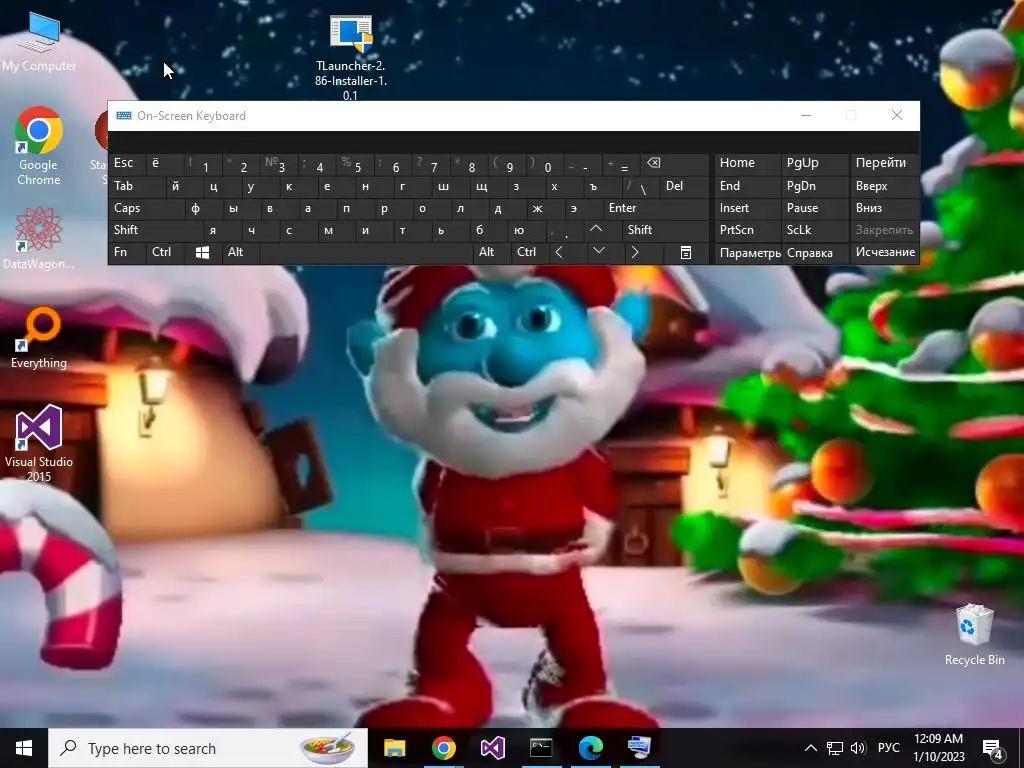Click the Перейти key
Screen dimensions: 1024x768
coord(885,163)
